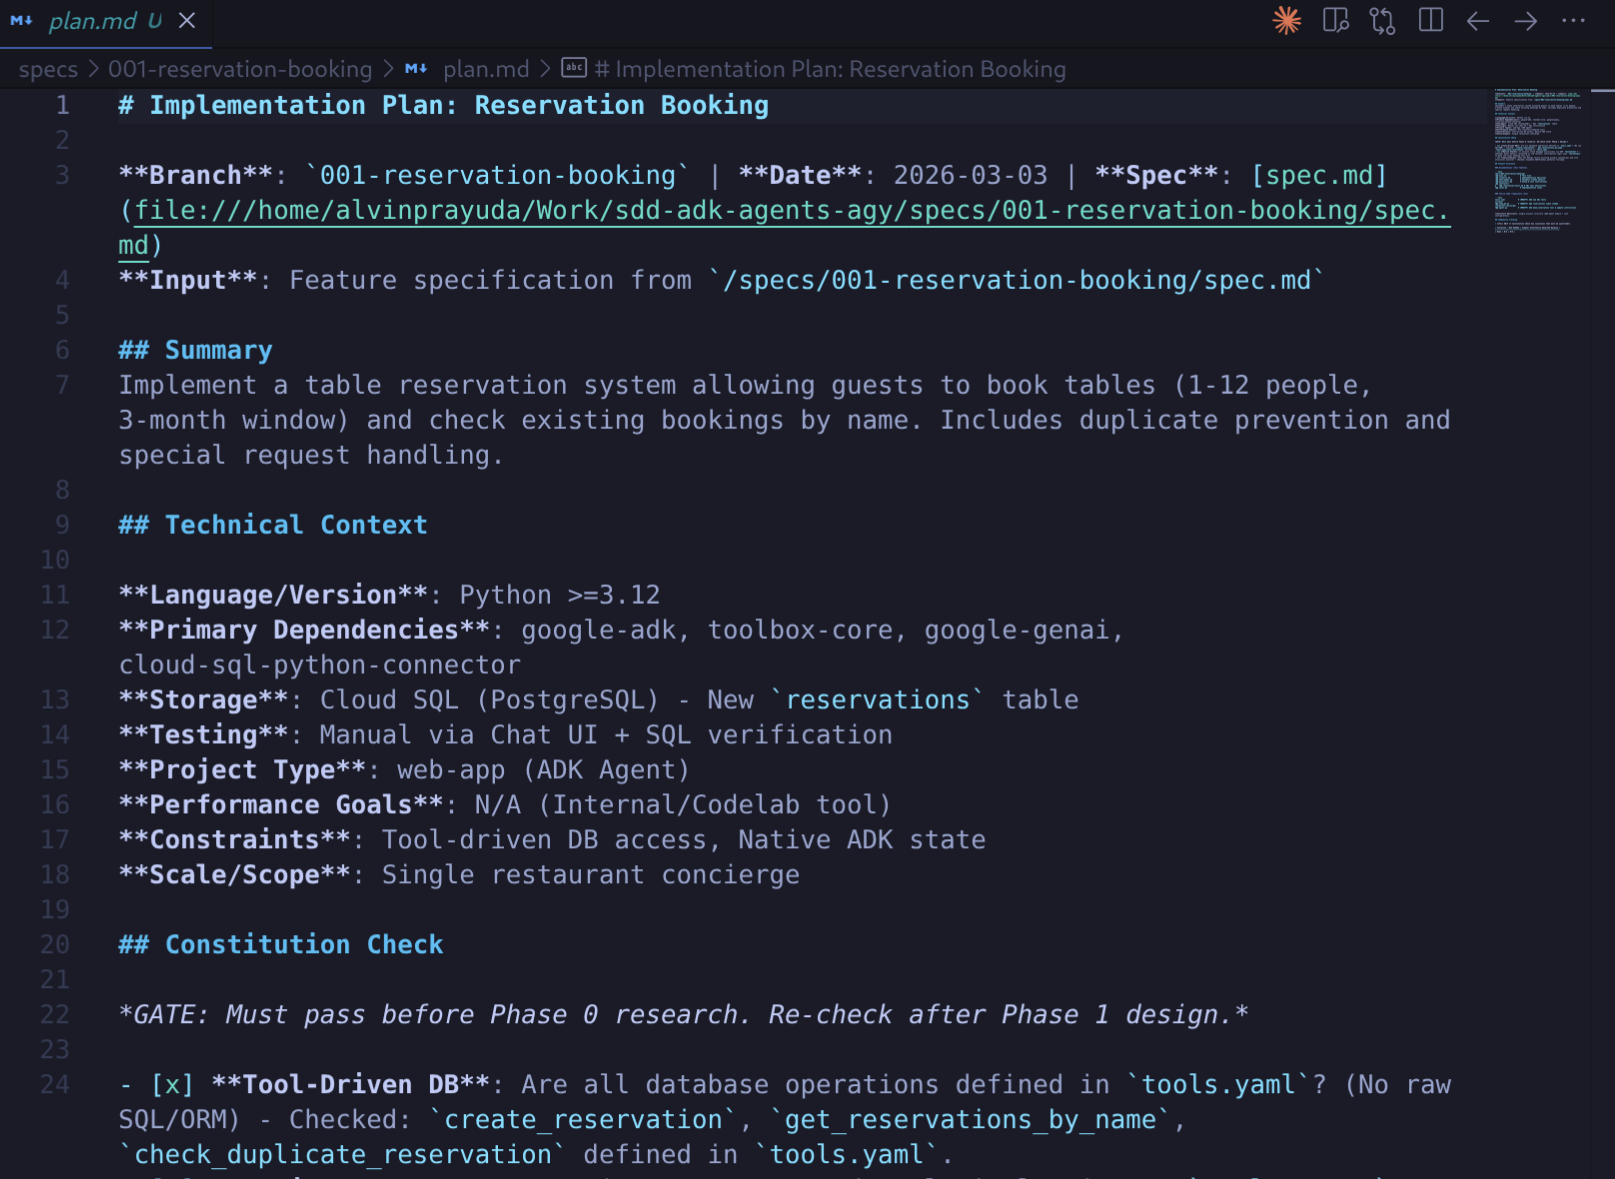The image size is (1615, 1179).
Task: Click line number 9 in the gutter
Action: (62, 525)
